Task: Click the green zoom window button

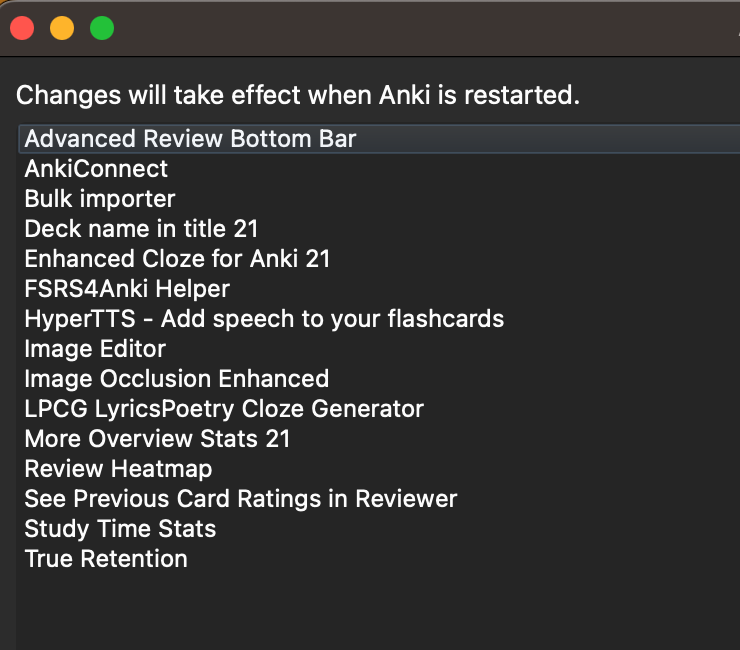Action: 102,29
